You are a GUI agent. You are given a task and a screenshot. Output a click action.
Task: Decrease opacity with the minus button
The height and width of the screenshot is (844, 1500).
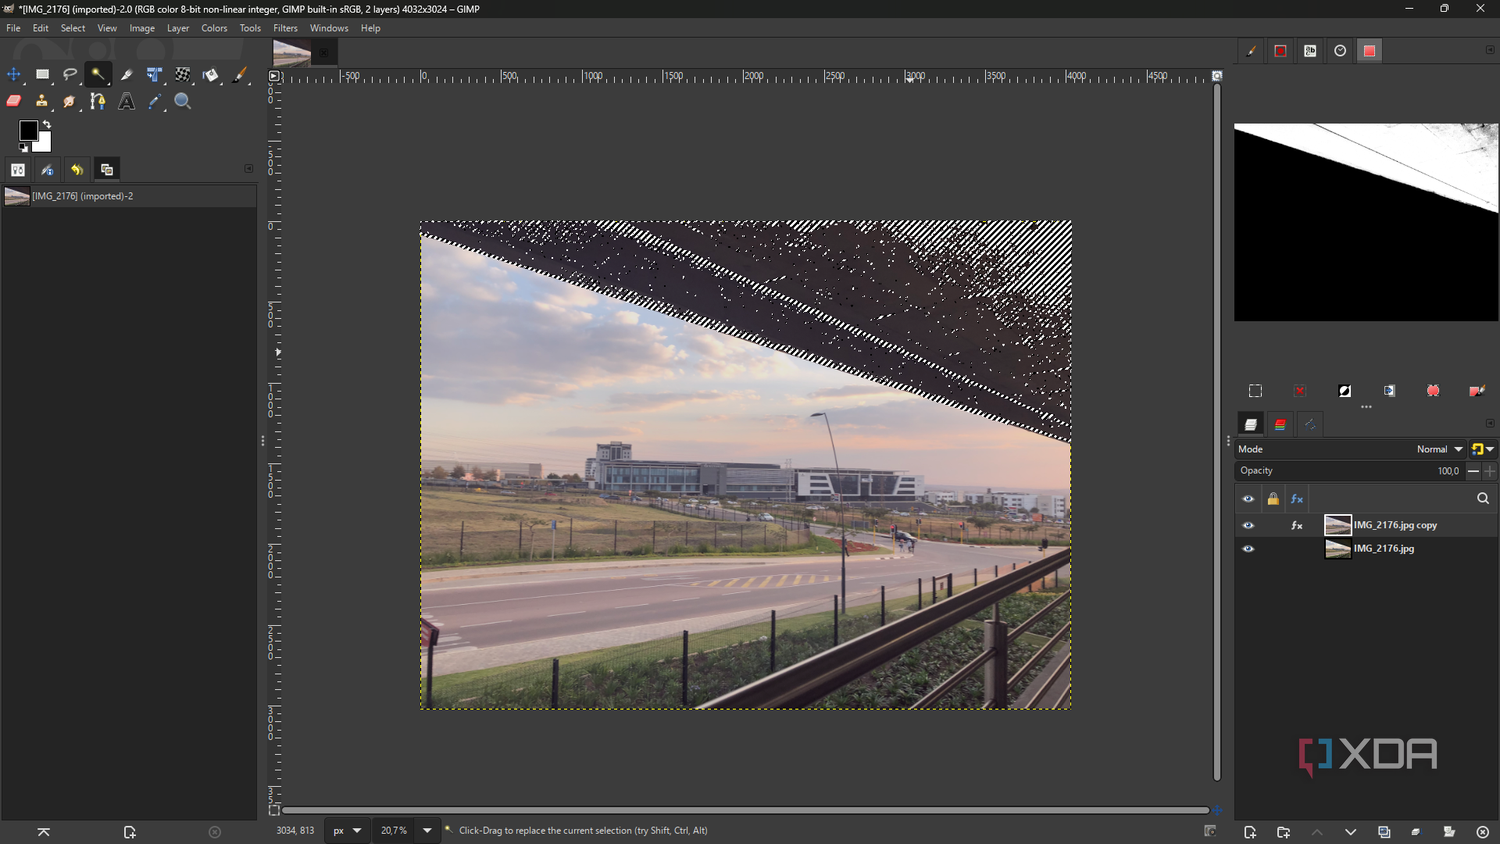coord(1473,471)
